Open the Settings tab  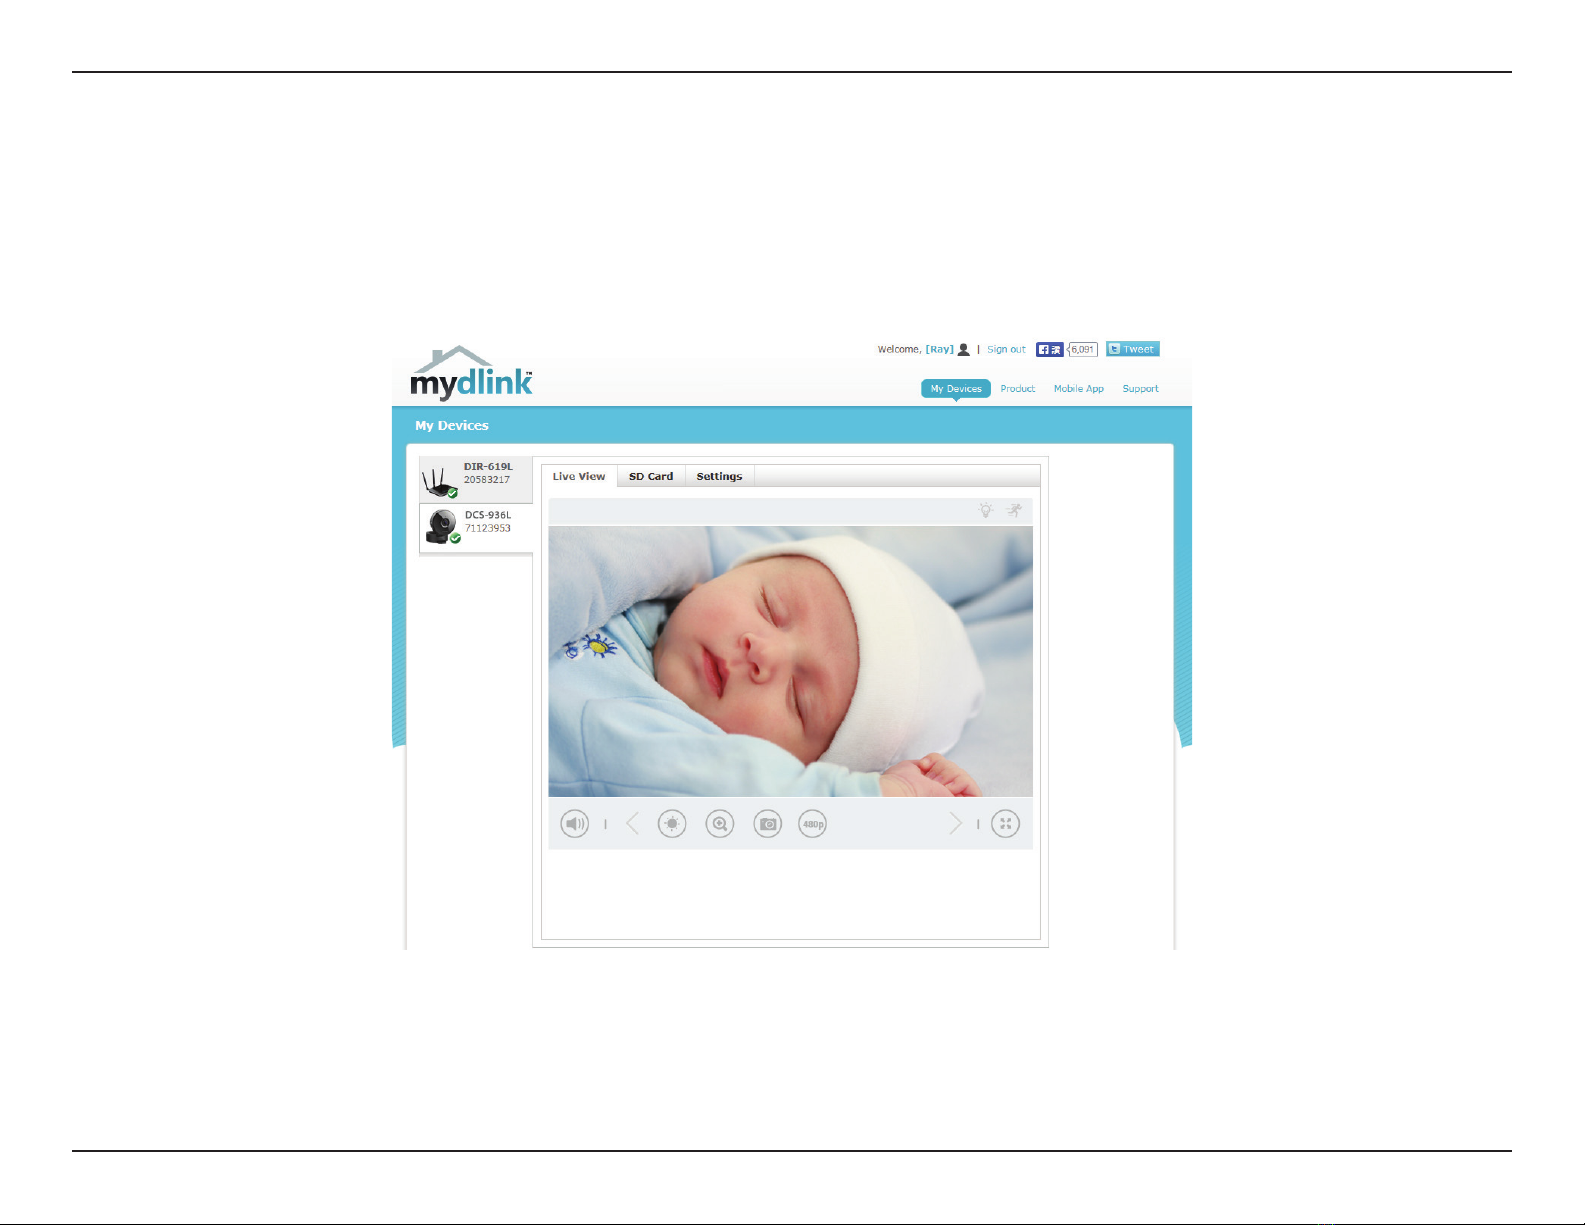tap(719, 476)
